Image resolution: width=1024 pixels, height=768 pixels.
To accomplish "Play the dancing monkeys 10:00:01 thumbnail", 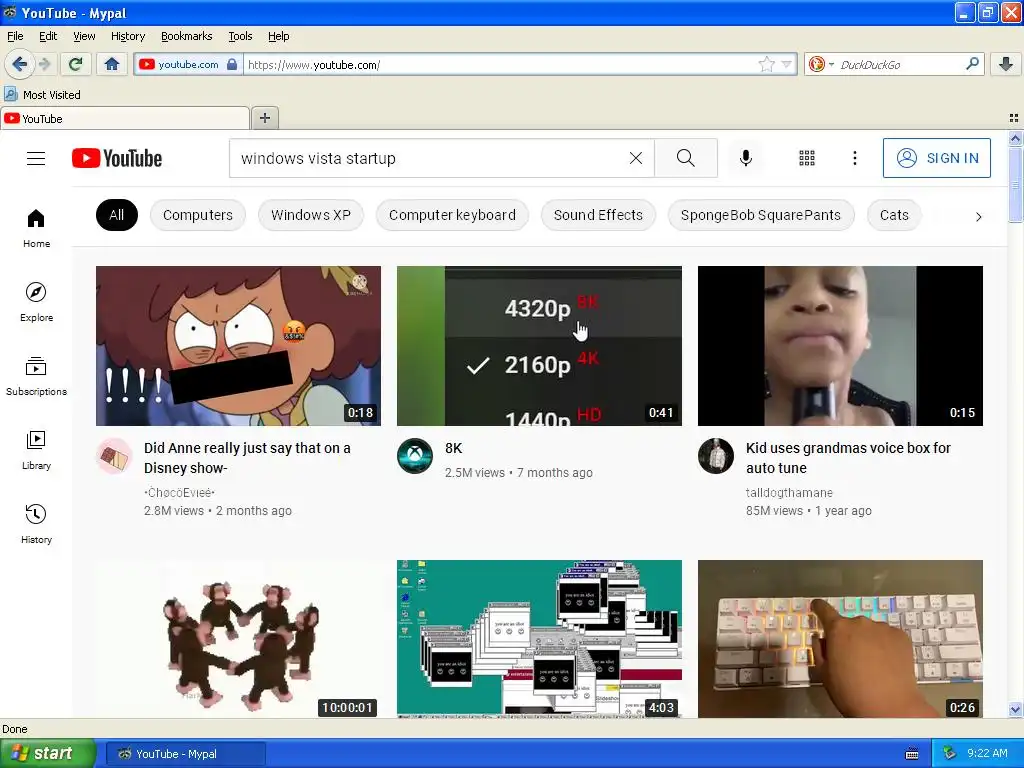I will coord(238,639).
